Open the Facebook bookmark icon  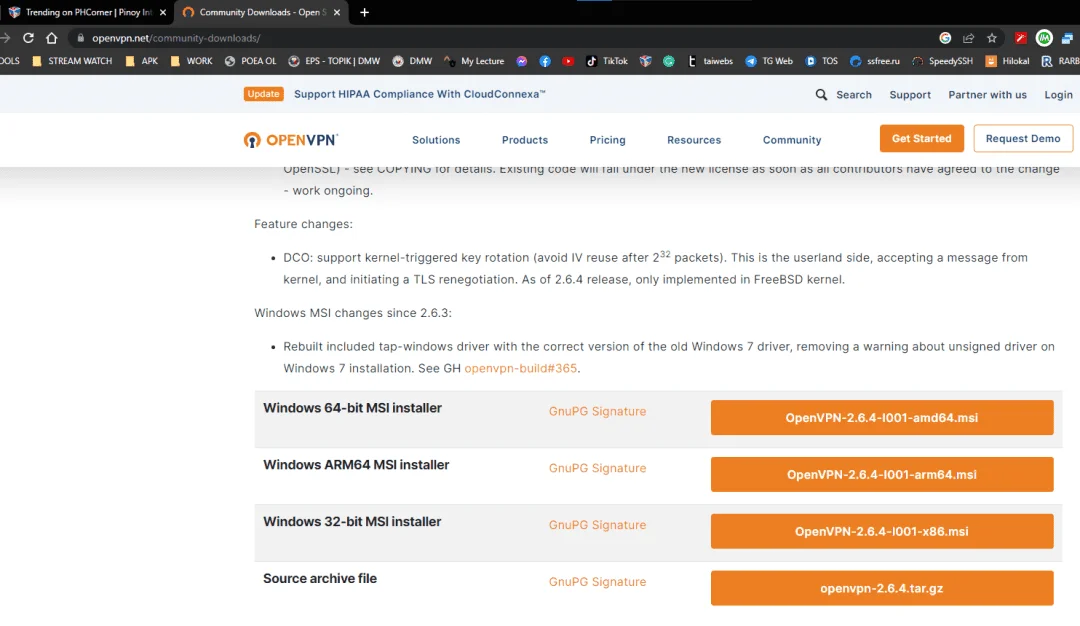(x=545, y=61)
